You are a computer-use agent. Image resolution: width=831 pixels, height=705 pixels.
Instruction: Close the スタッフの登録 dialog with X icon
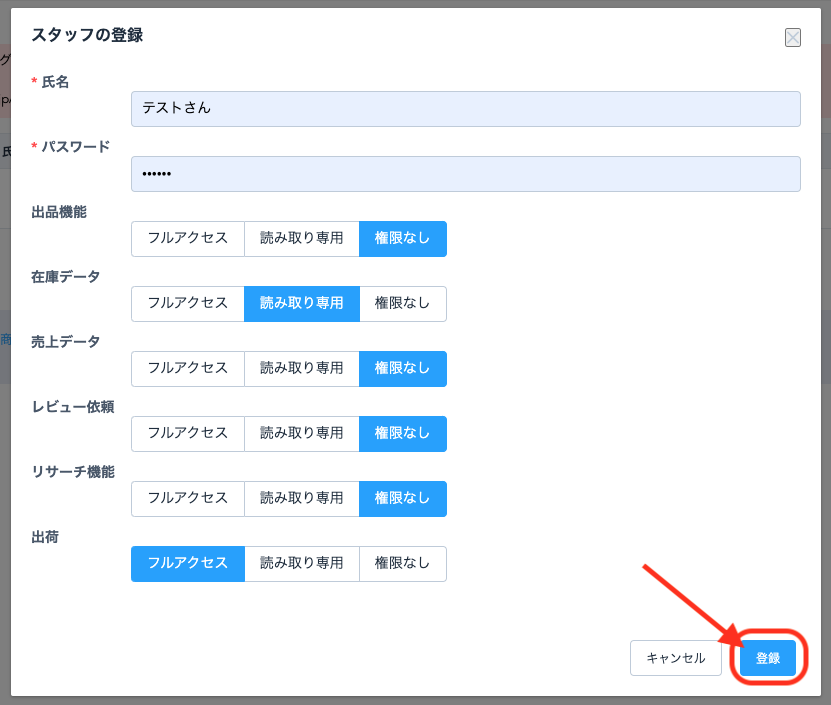[792, 38]
